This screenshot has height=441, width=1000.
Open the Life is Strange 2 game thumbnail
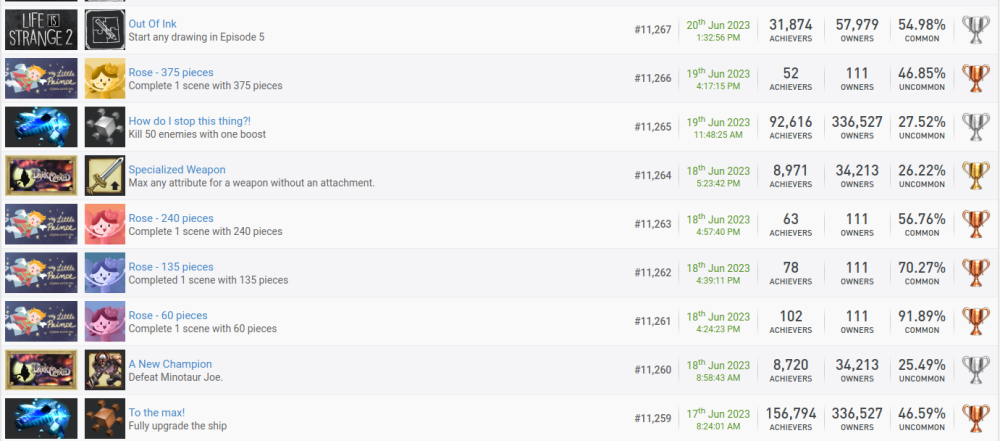[40, 30]
